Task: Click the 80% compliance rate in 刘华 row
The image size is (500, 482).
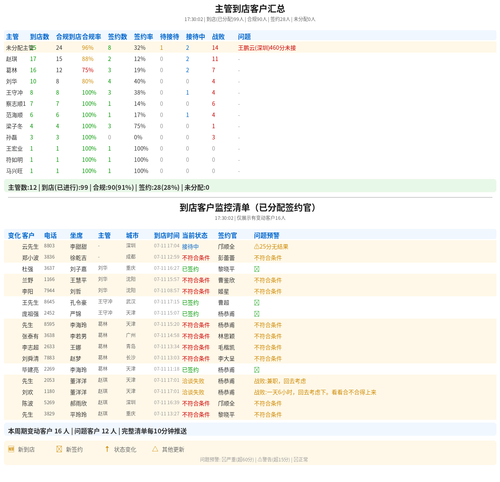Action: [88, 81]
